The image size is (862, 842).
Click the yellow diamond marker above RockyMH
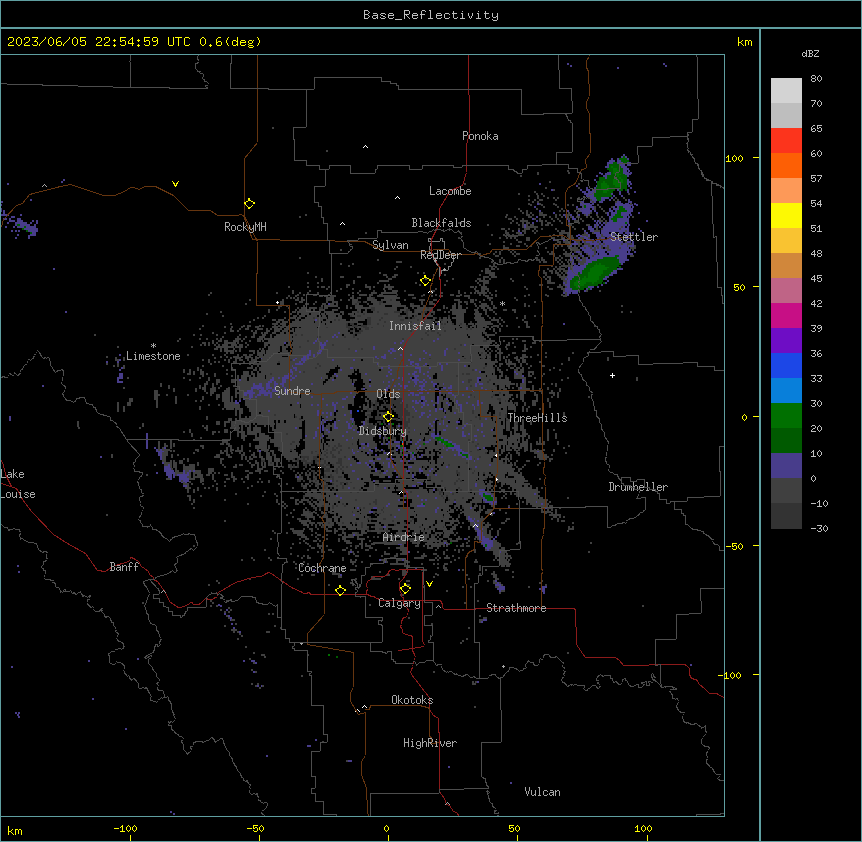[x=250, y=204]
